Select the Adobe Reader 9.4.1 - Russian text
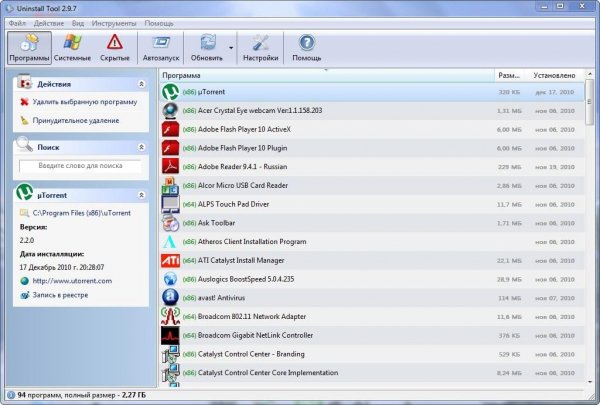This screenshot has height=405, width=600. tap(242, 167)
